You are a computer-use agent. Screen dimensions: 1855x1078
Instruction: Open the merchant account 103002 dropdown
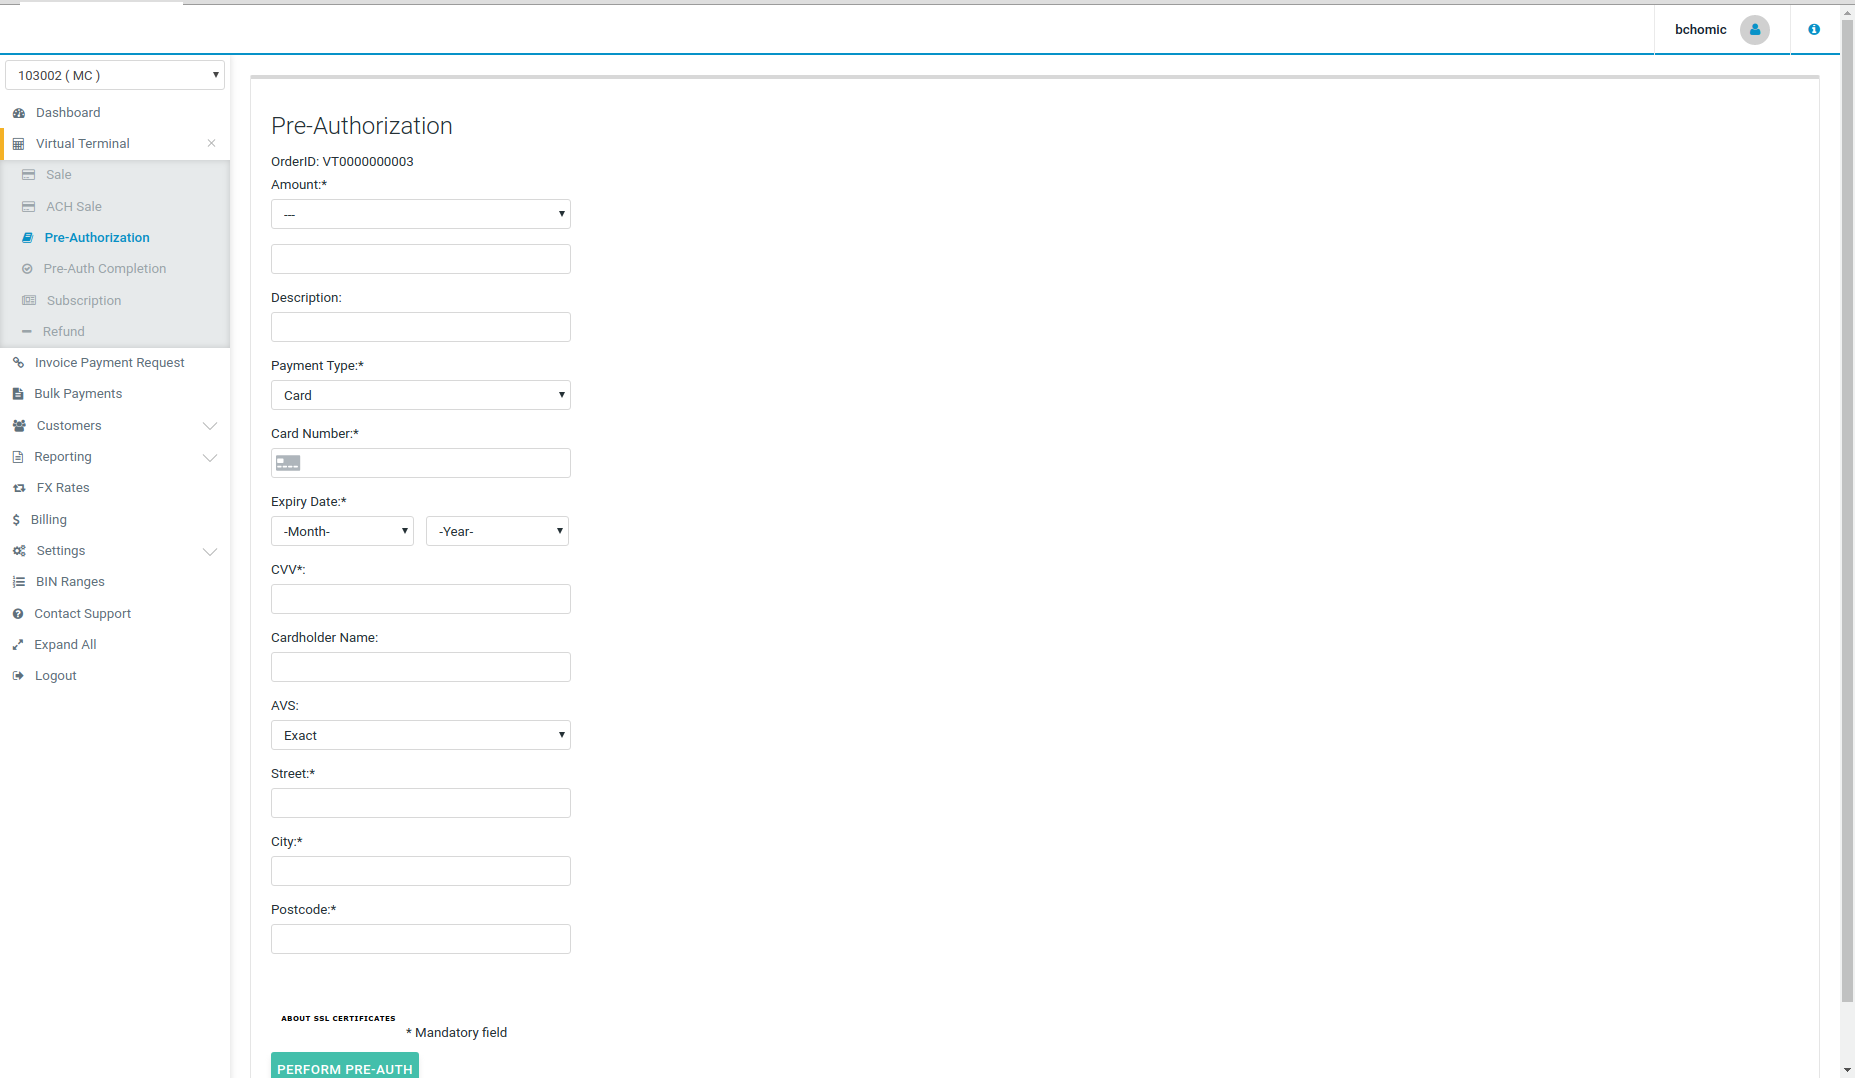(115, 75)
